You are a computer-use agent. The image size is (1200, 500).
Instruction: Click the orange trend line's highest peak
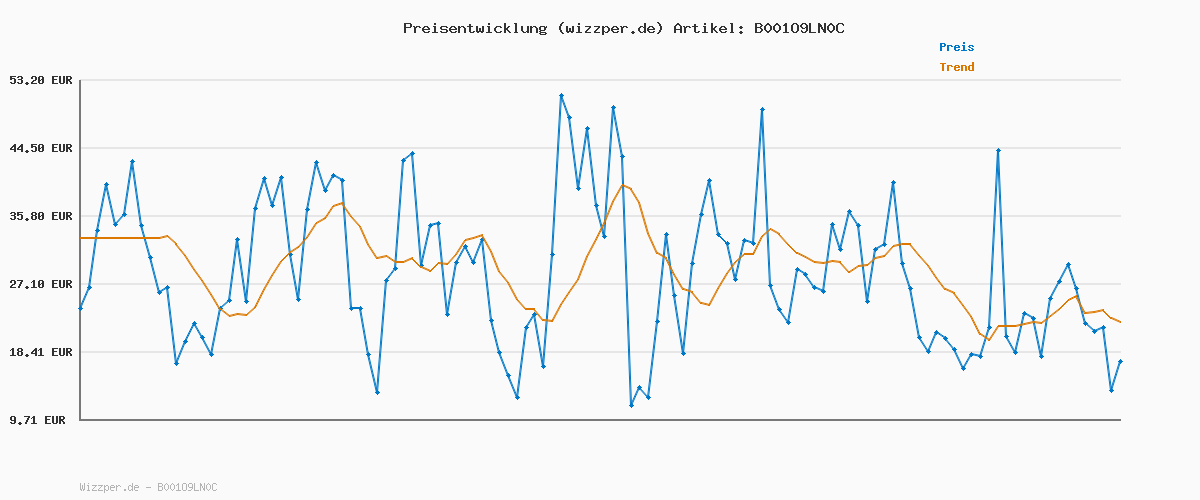[x=624, y=185]
